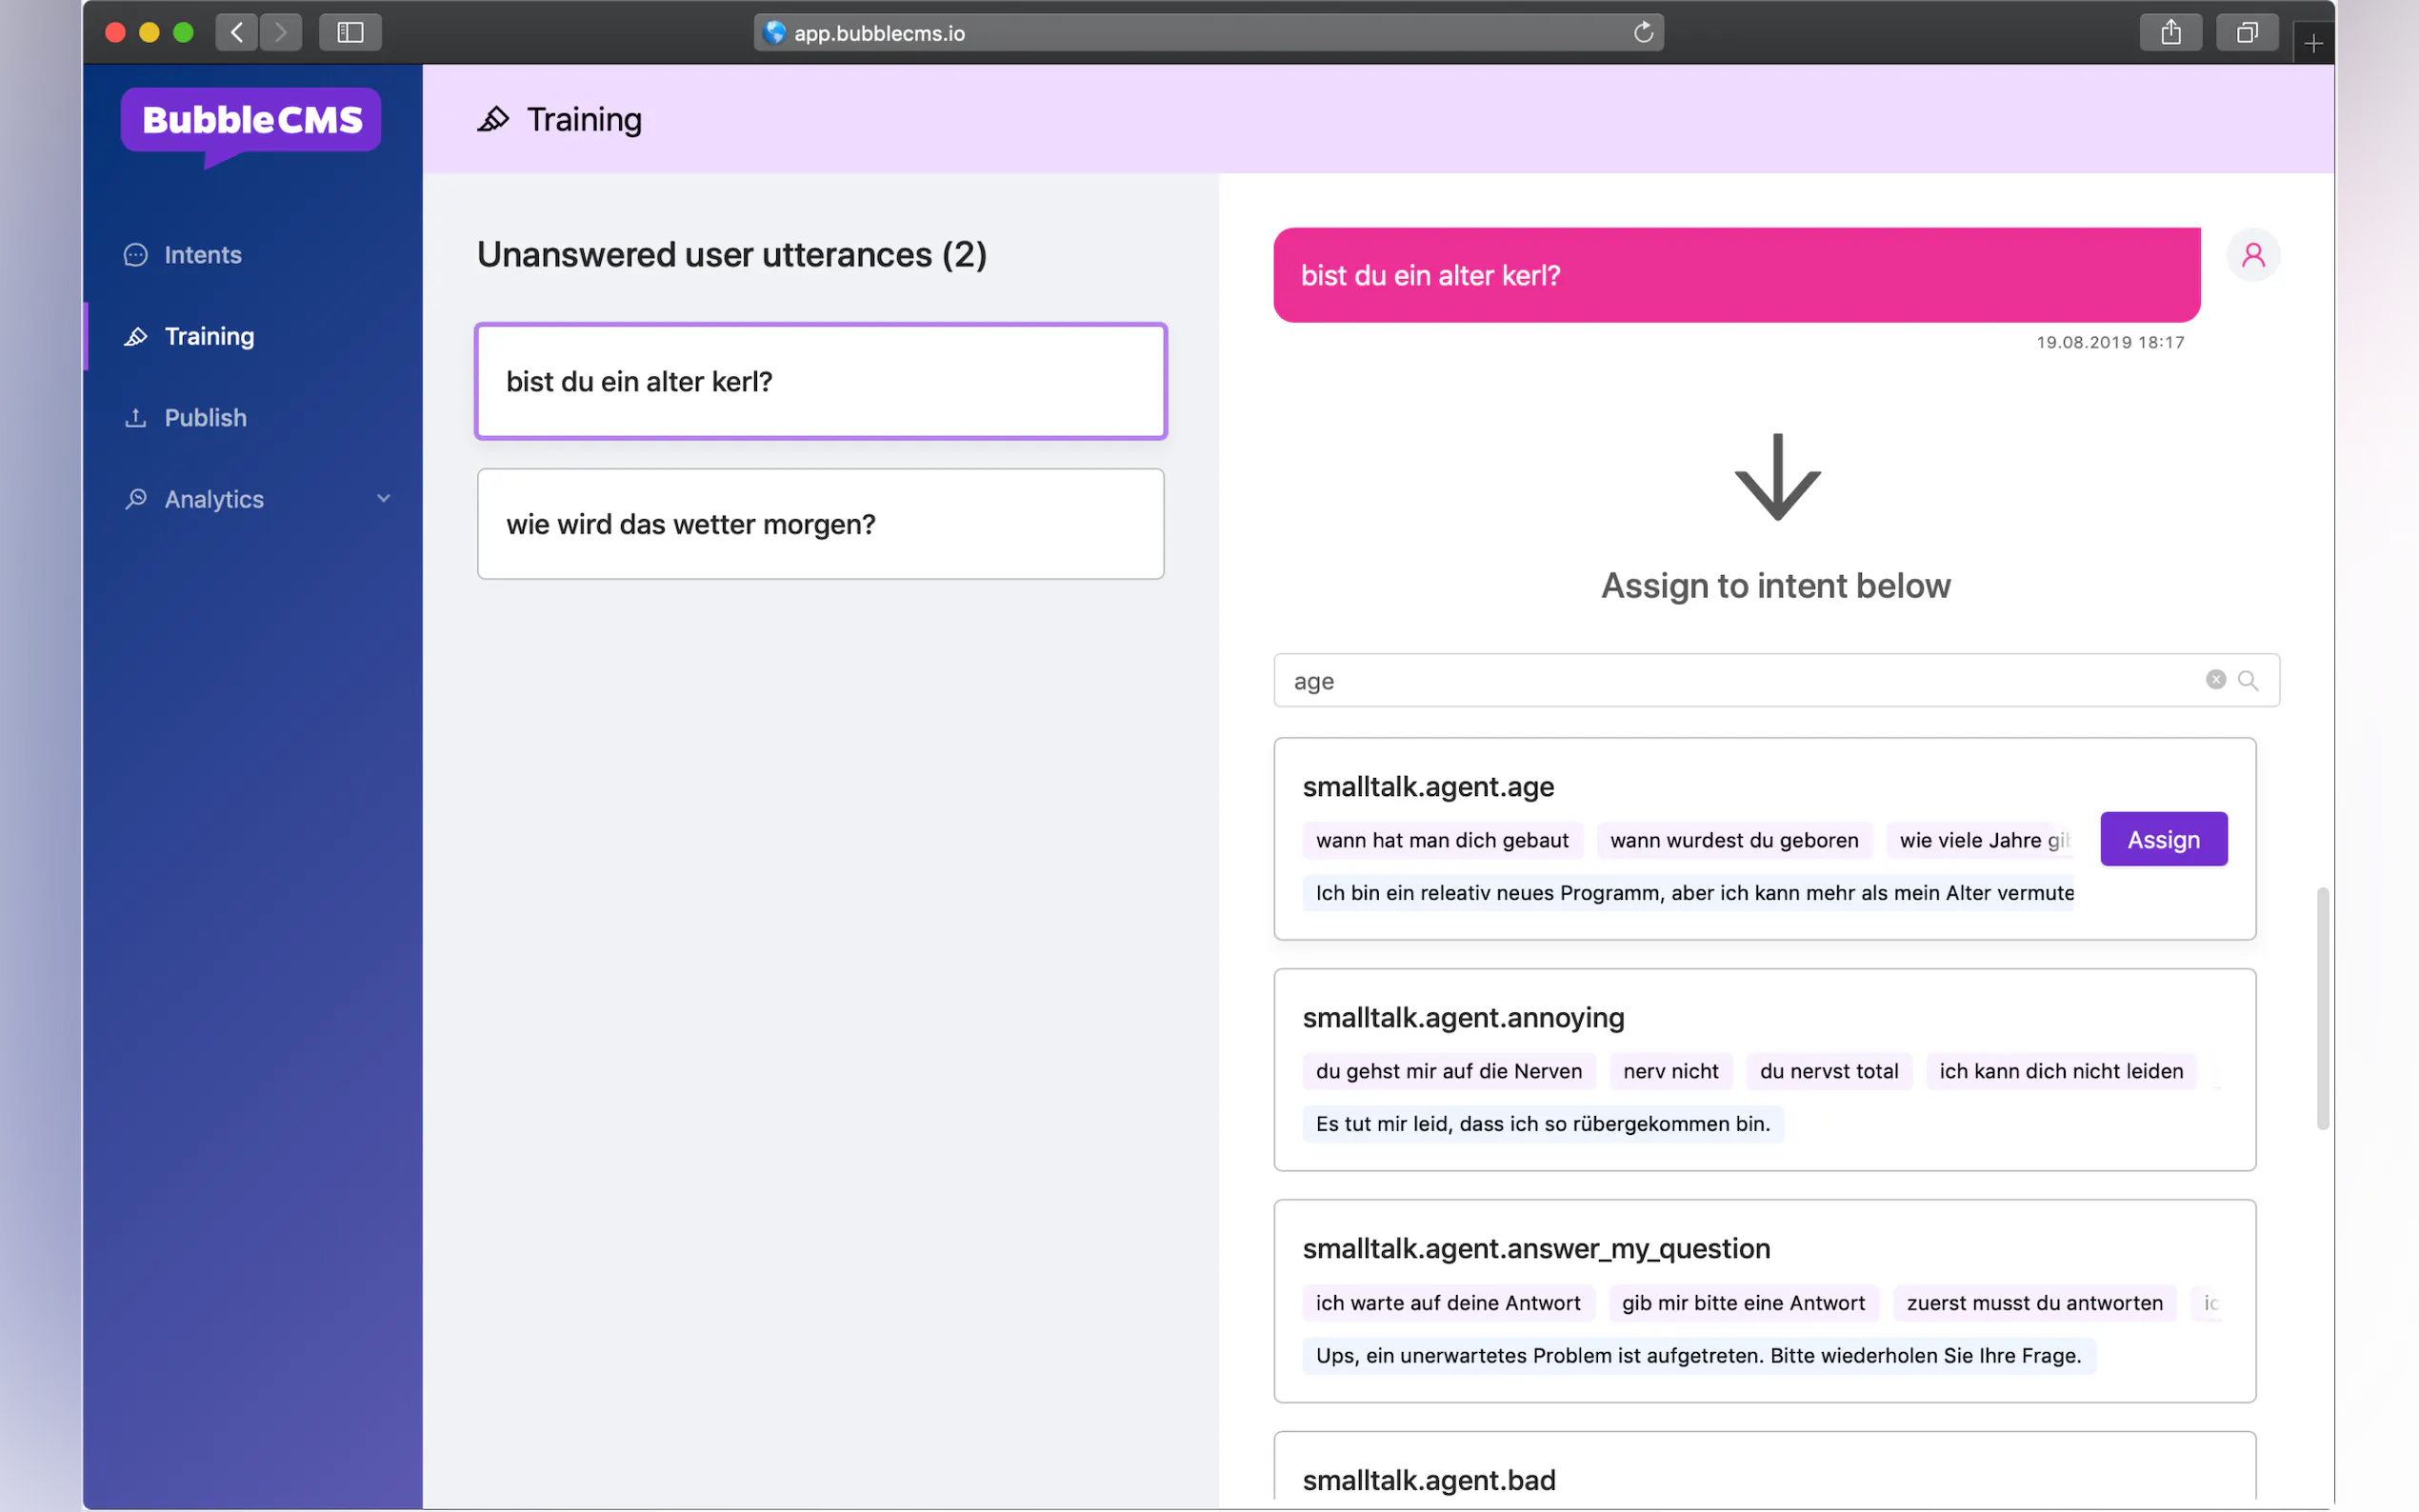
Task: Open the Intents section
Action: tap(203, 255)
